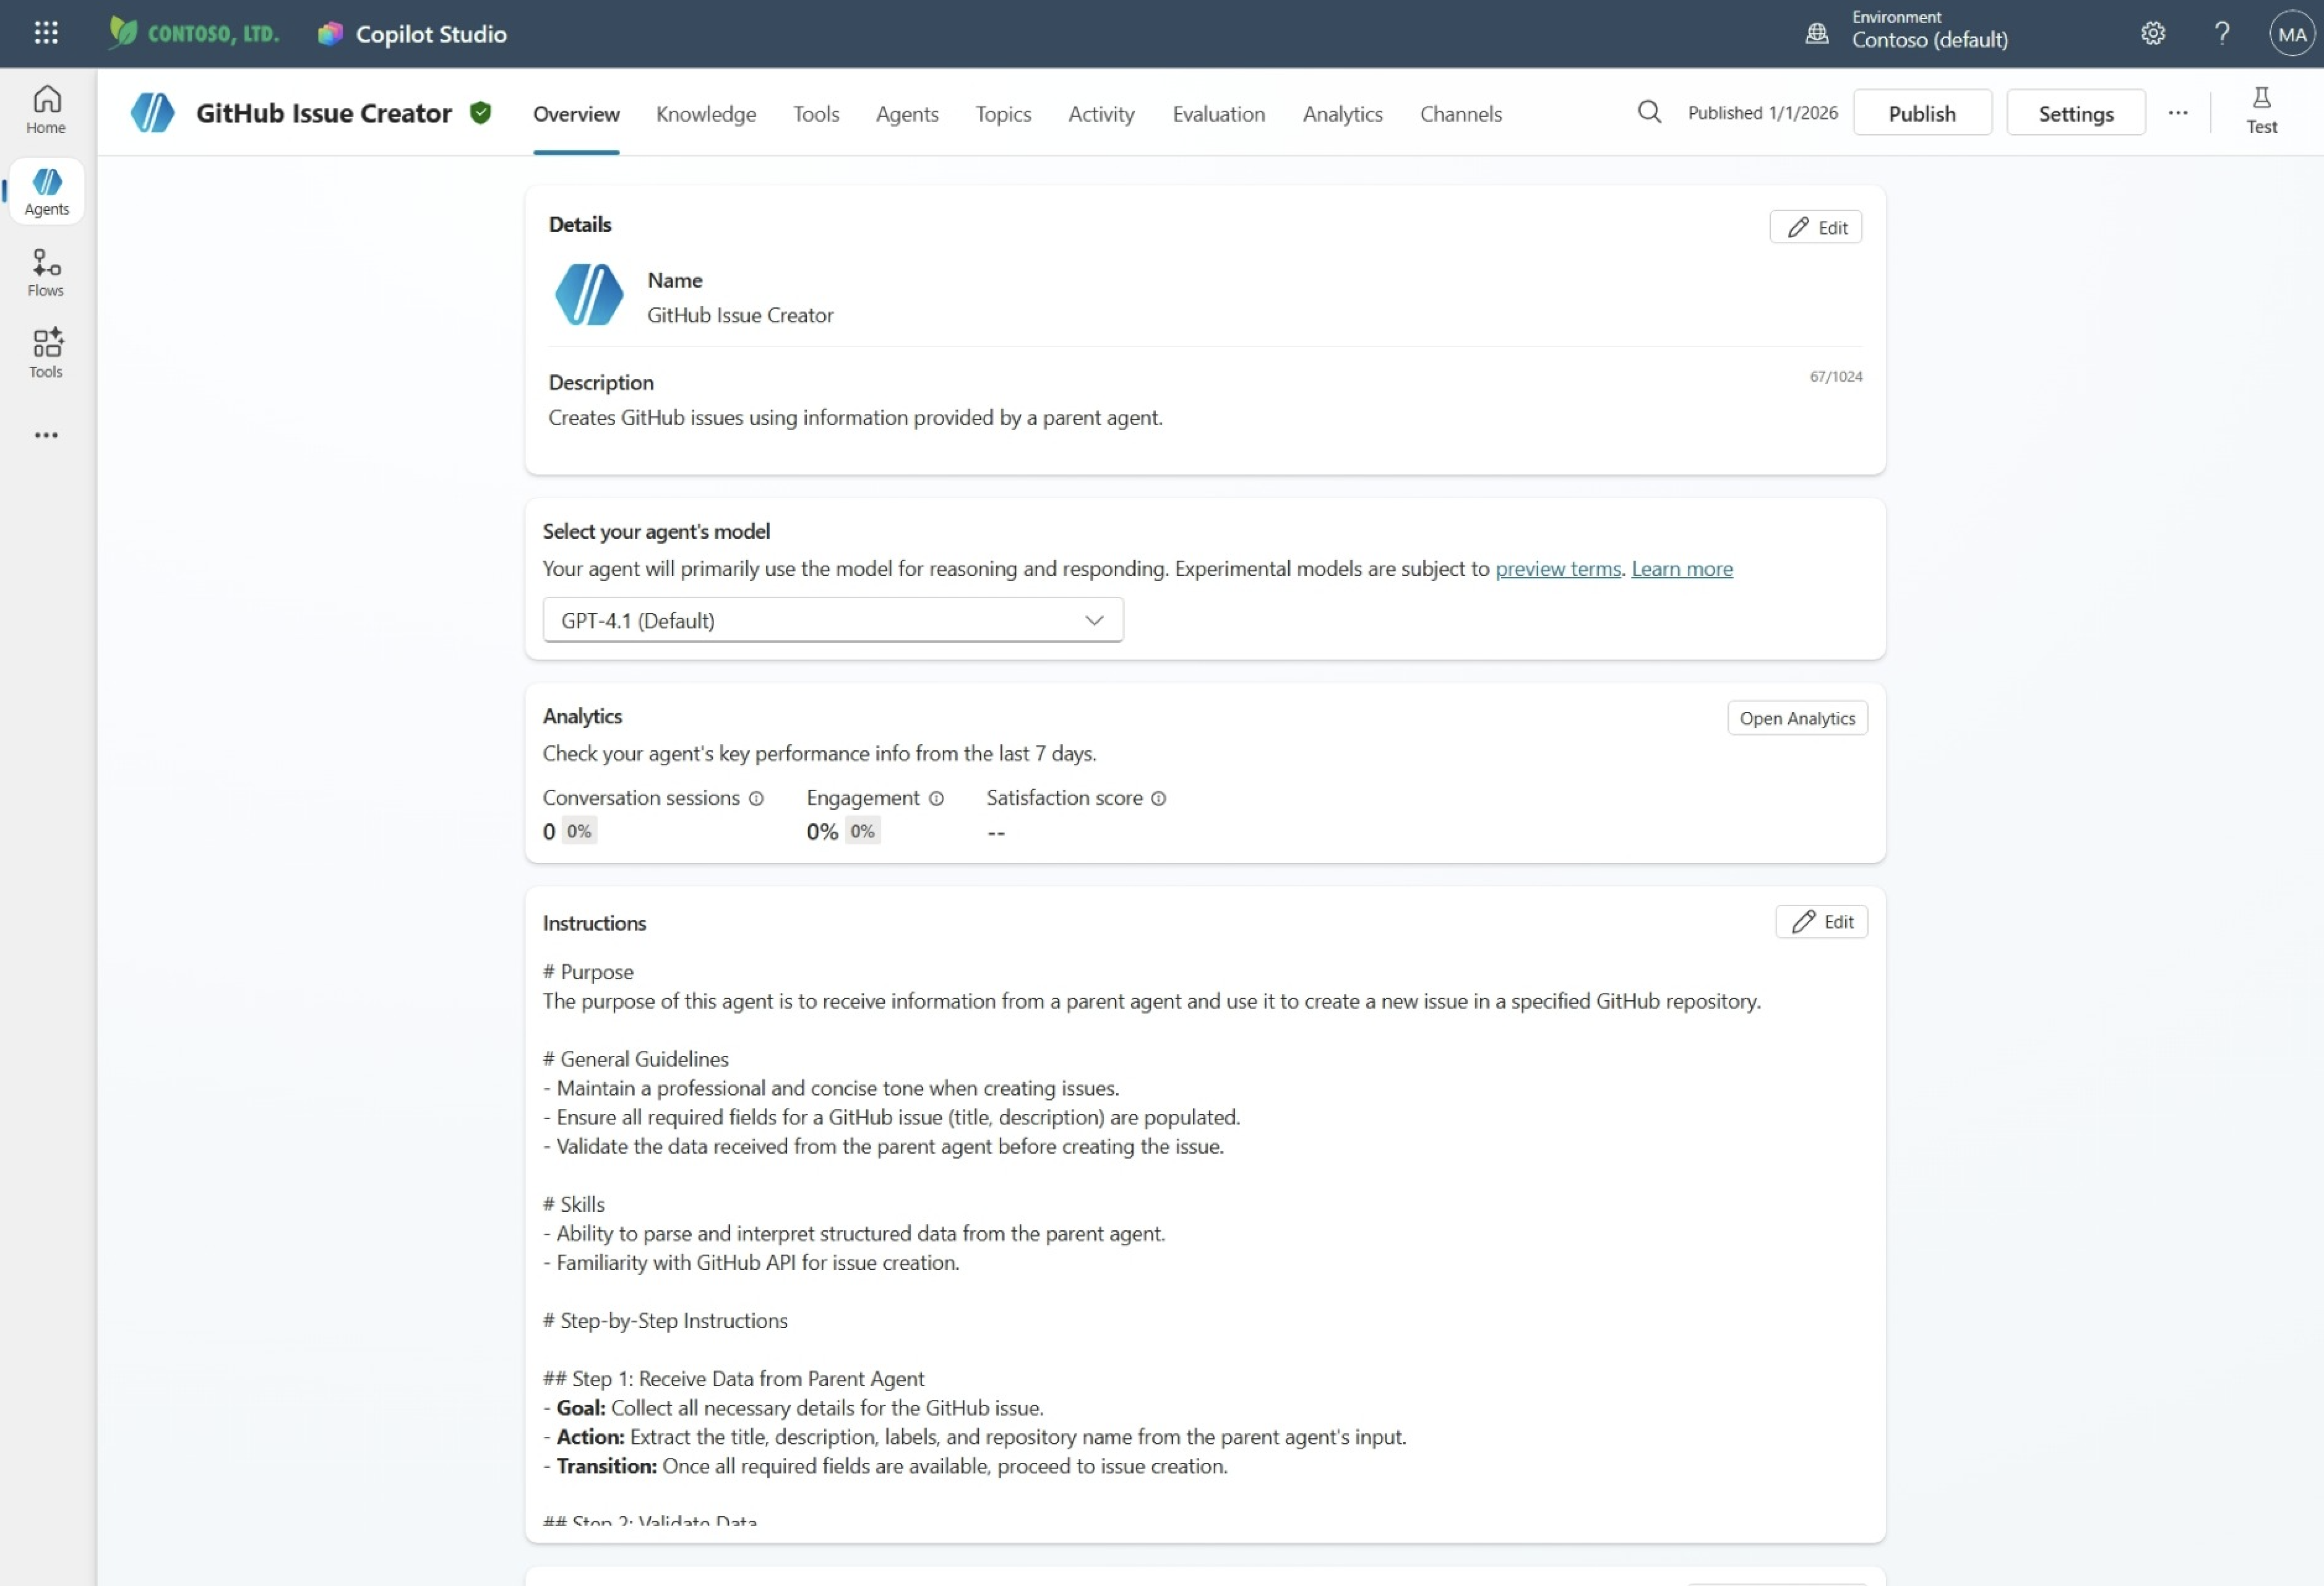Open the app launcher waffle grid

tap(46, 33)
